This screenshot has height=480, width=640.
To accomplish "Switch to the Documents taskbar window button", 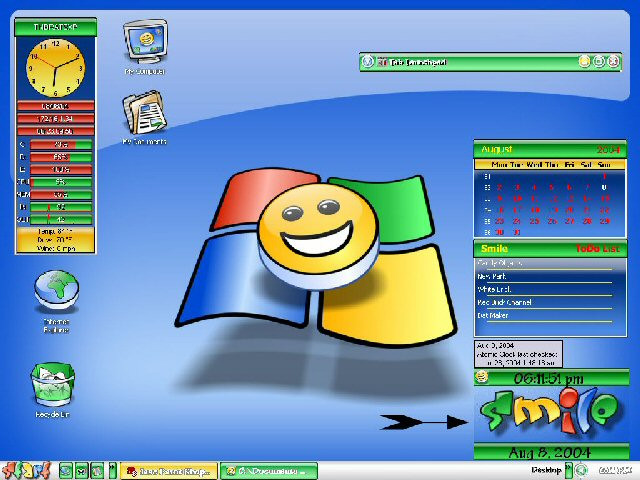I will tap(269, 471).
